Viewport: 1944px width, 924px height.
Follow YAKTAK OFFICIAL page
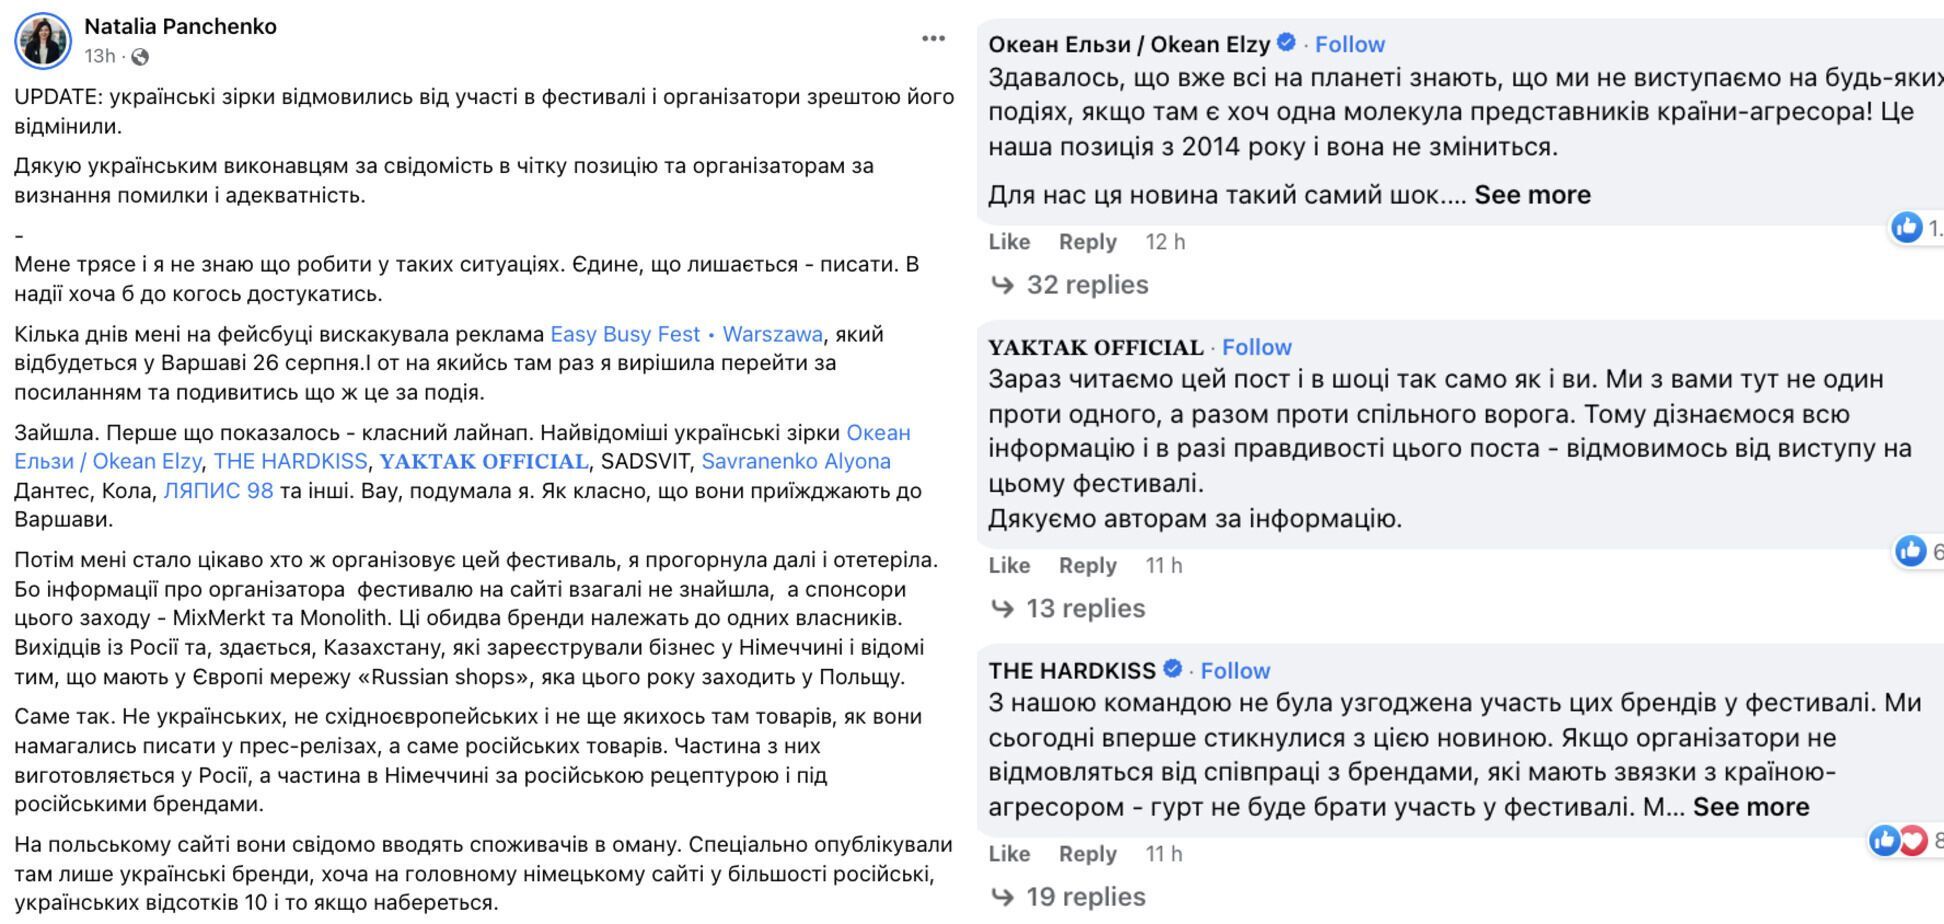(x=1257, y=347)
